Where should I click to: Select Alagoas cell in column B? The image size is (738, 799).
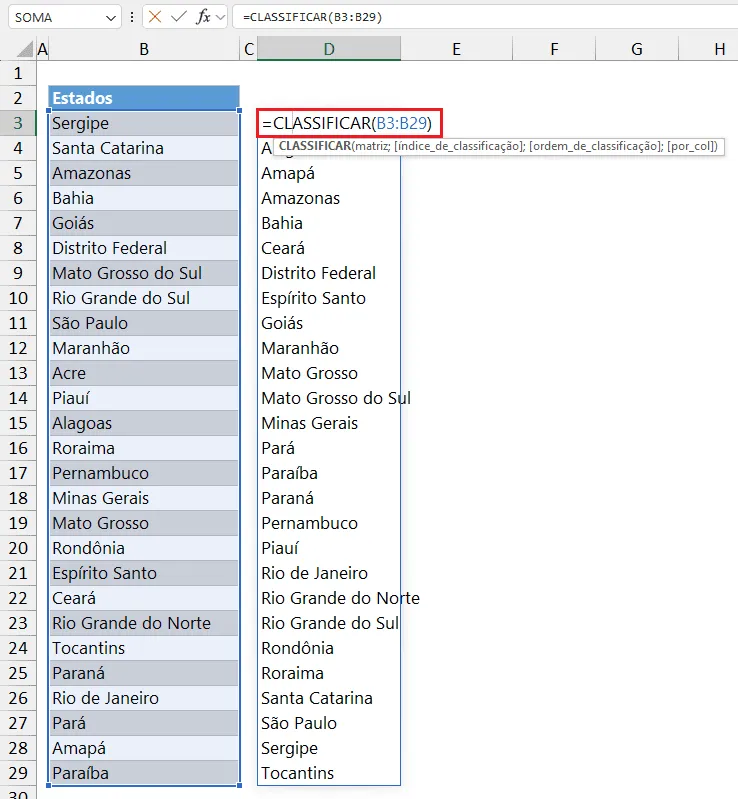[x=144, y=423]
